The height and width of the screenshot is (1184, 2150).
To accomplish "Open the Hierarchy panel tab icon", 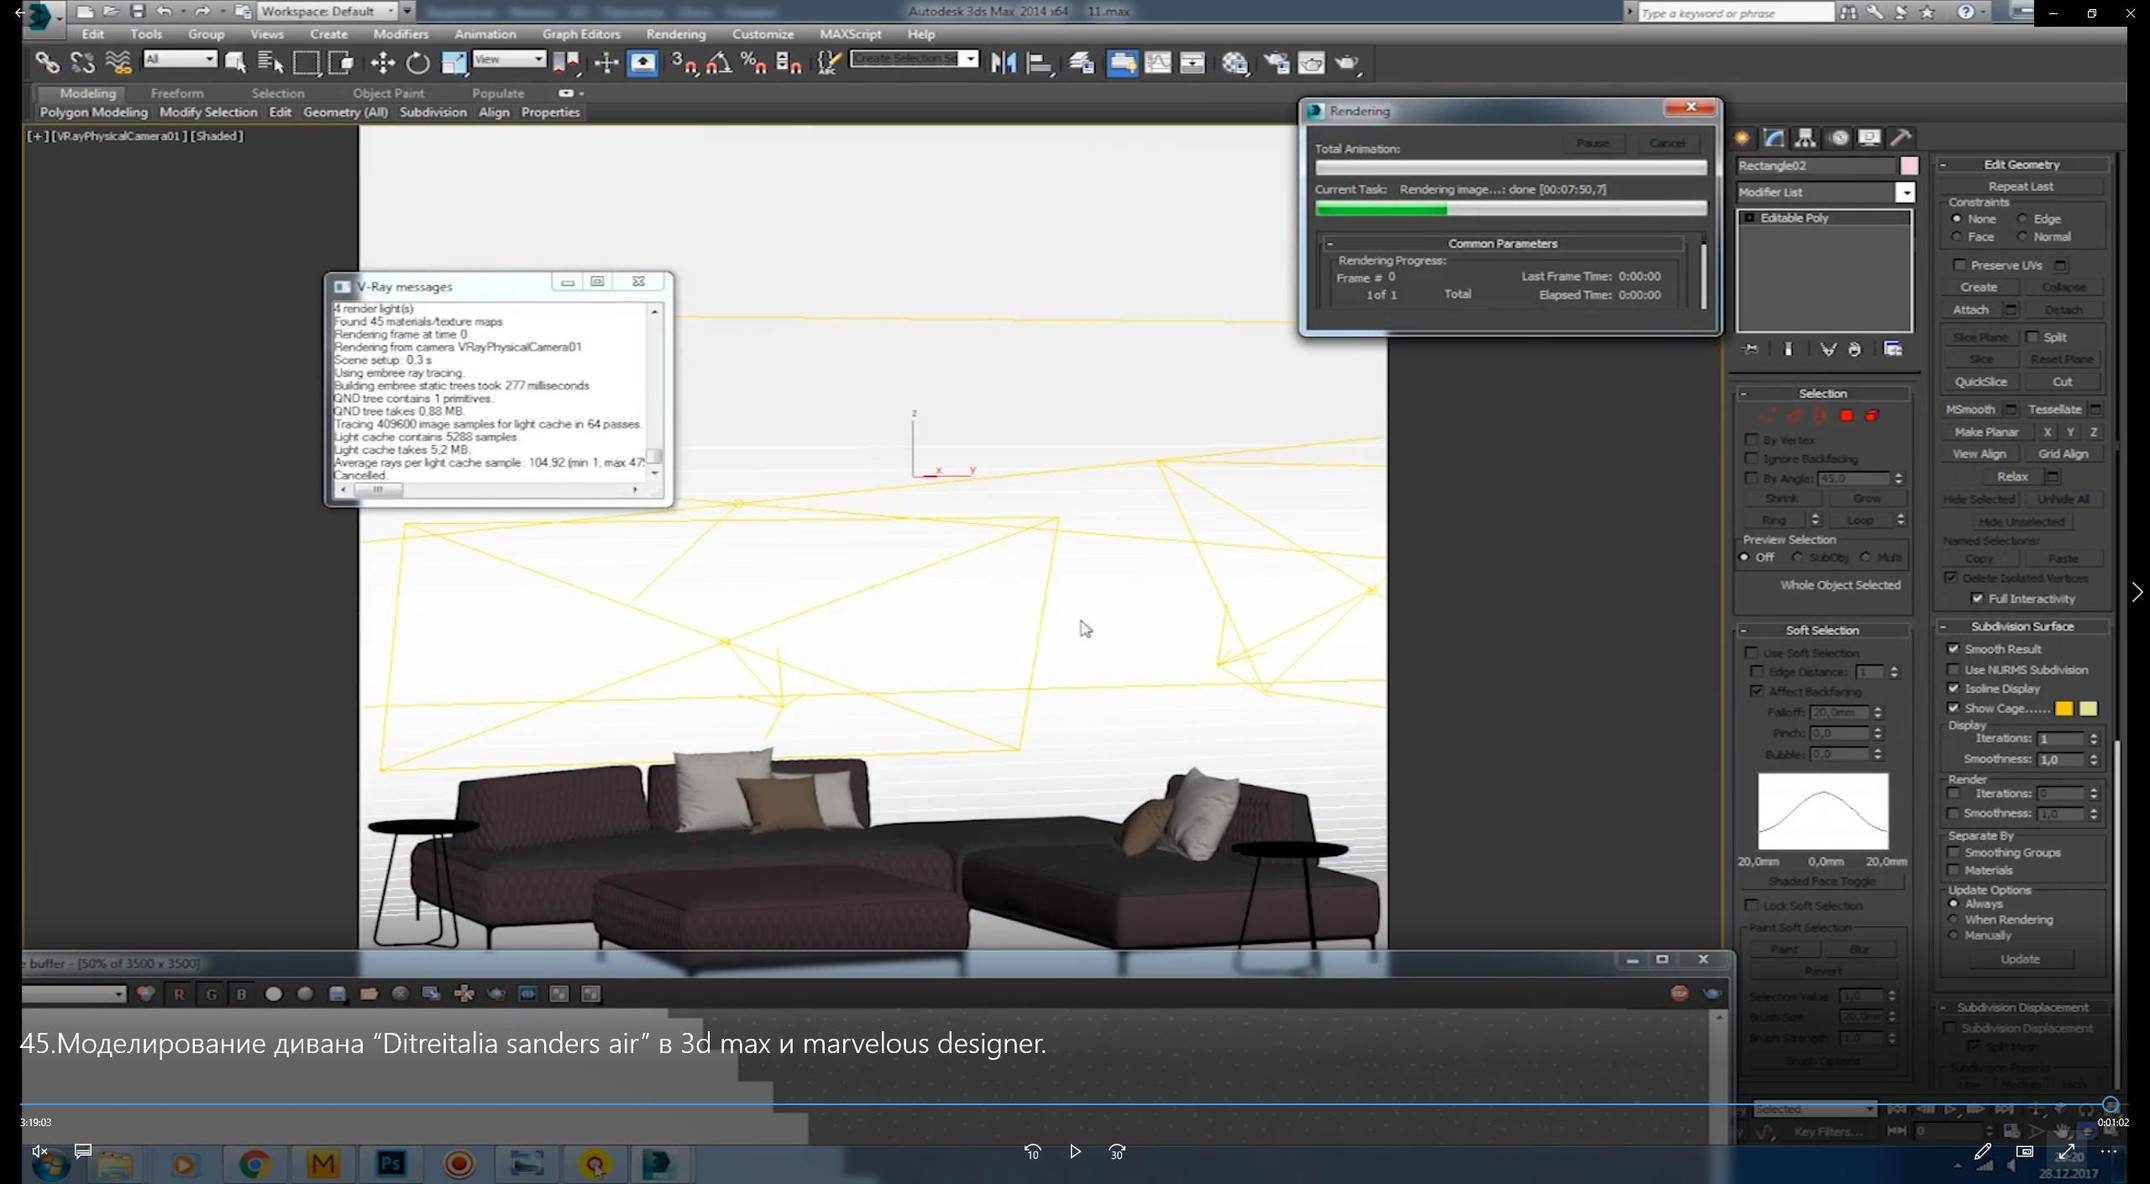I will tap(1805, 138).
